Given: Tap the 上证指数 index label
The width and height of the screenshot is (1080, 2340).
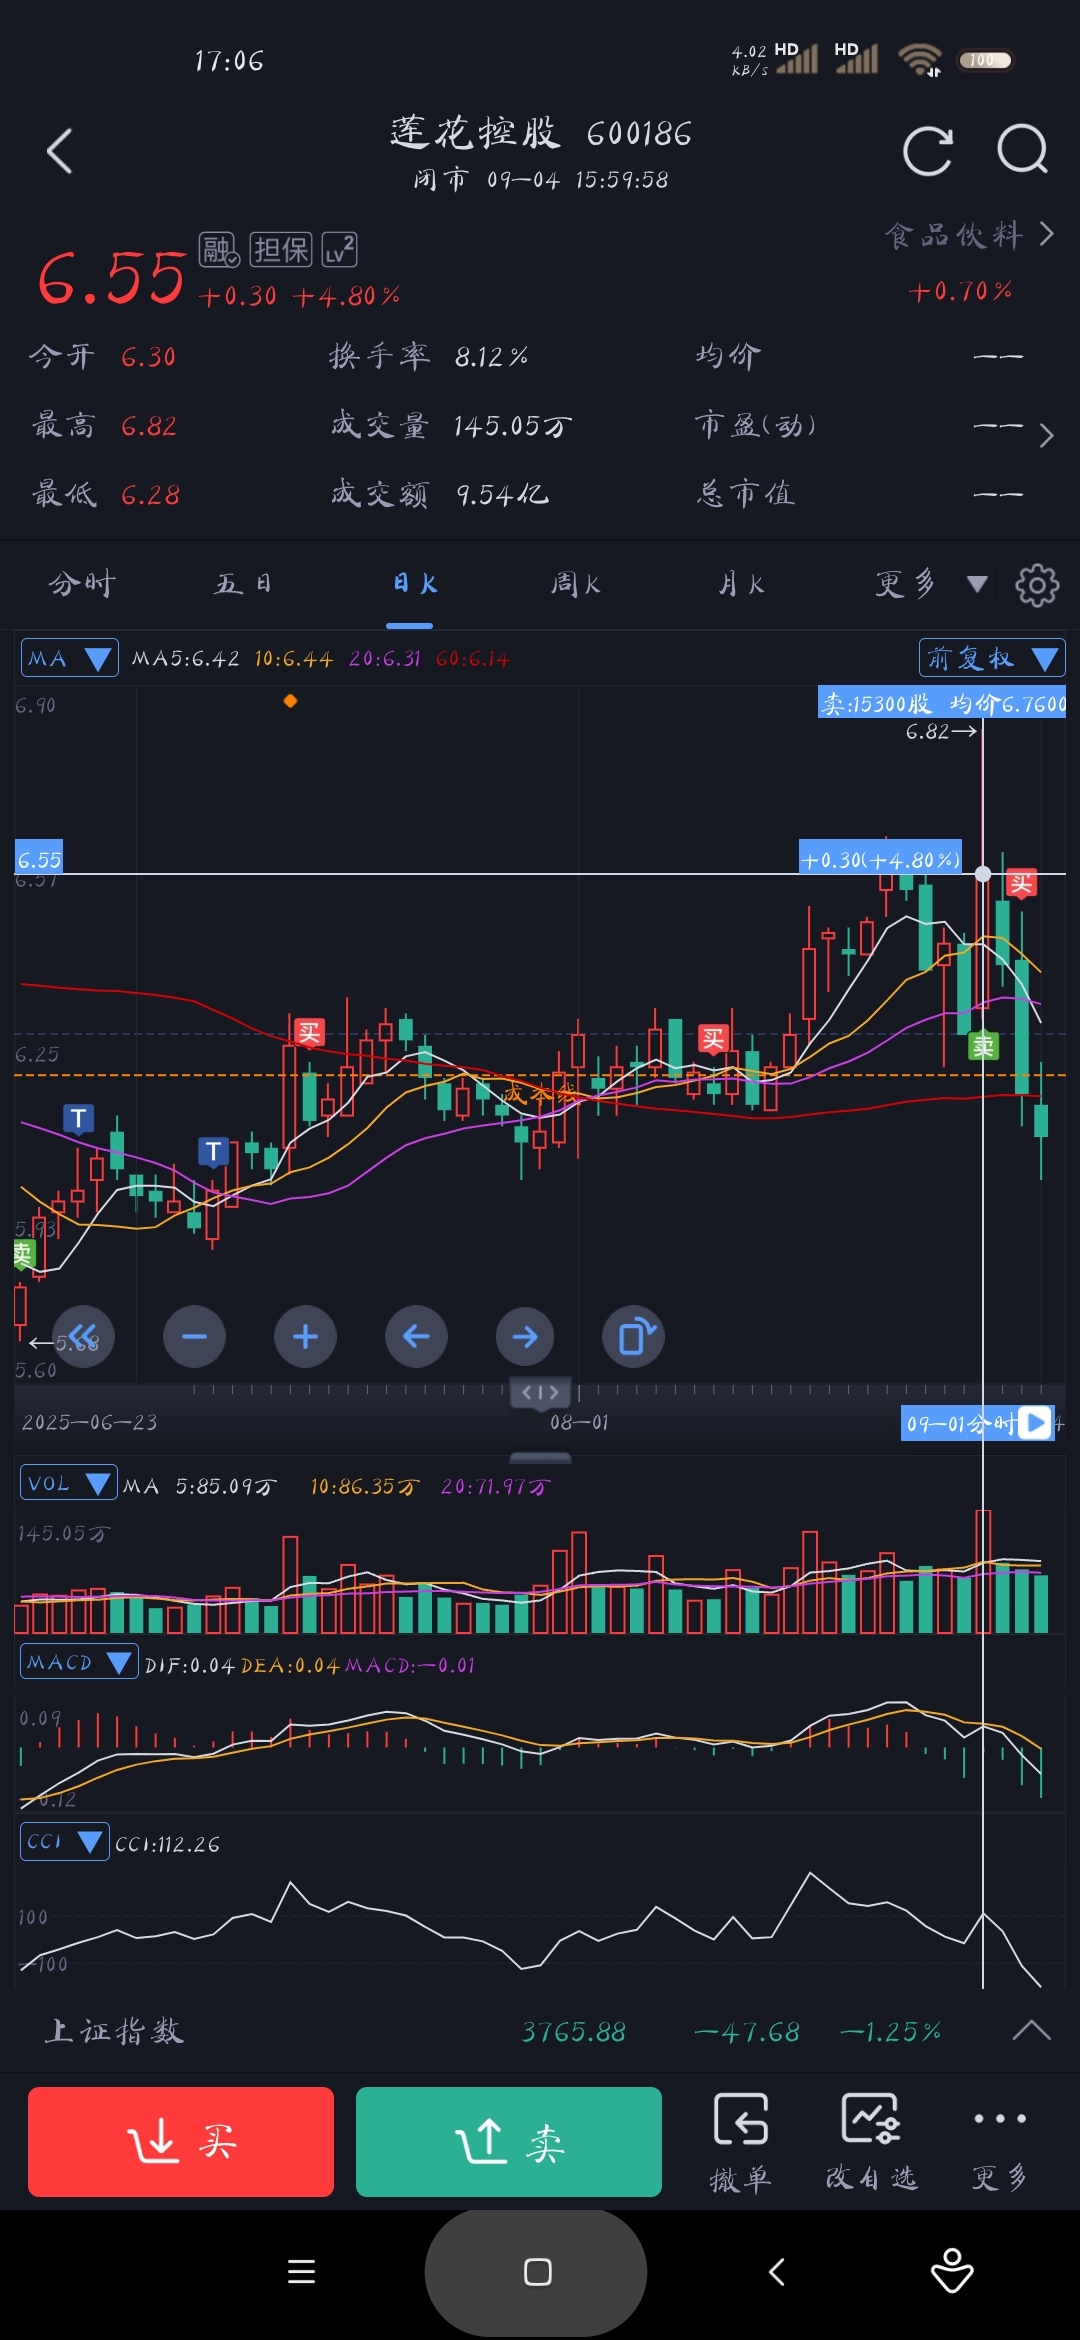Looking at the screenshot, I should coord(114,2031).
